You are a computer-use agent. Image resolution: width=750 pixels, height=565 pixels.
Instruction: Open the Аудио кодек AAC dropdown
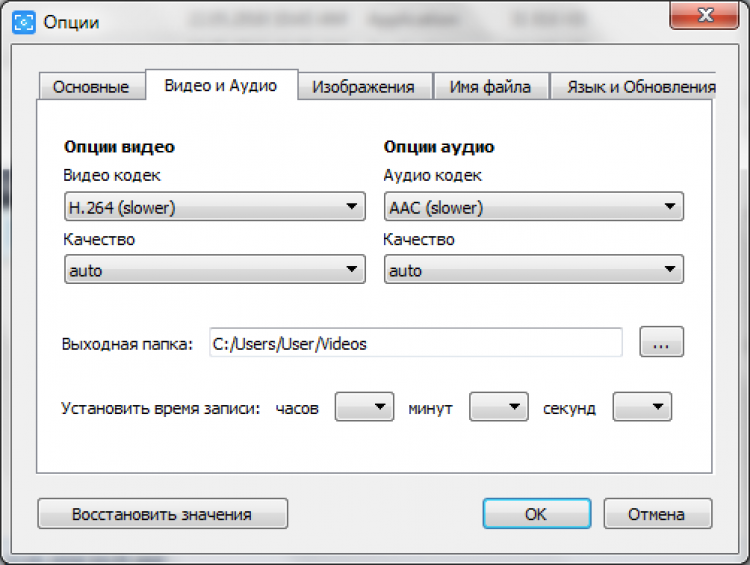533,208
